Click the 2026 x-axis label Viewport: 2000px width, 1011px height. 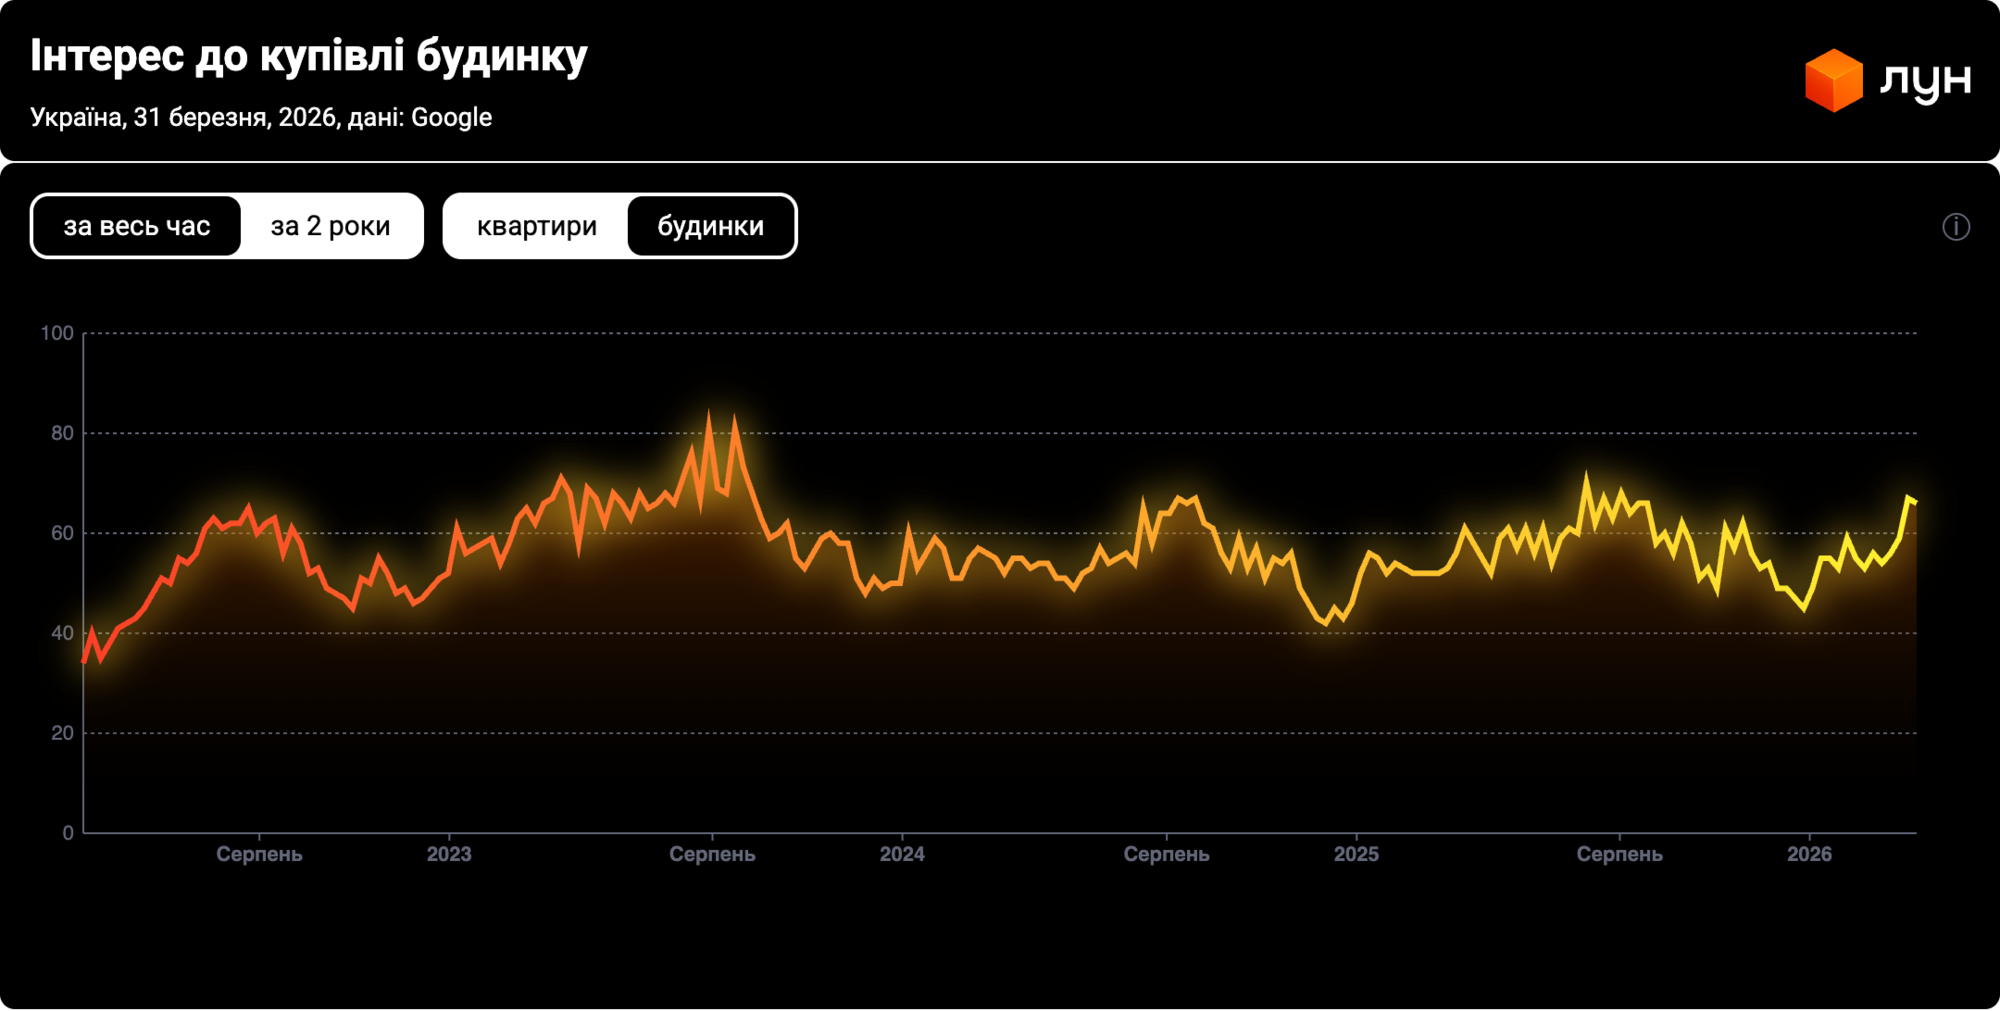1809,854
